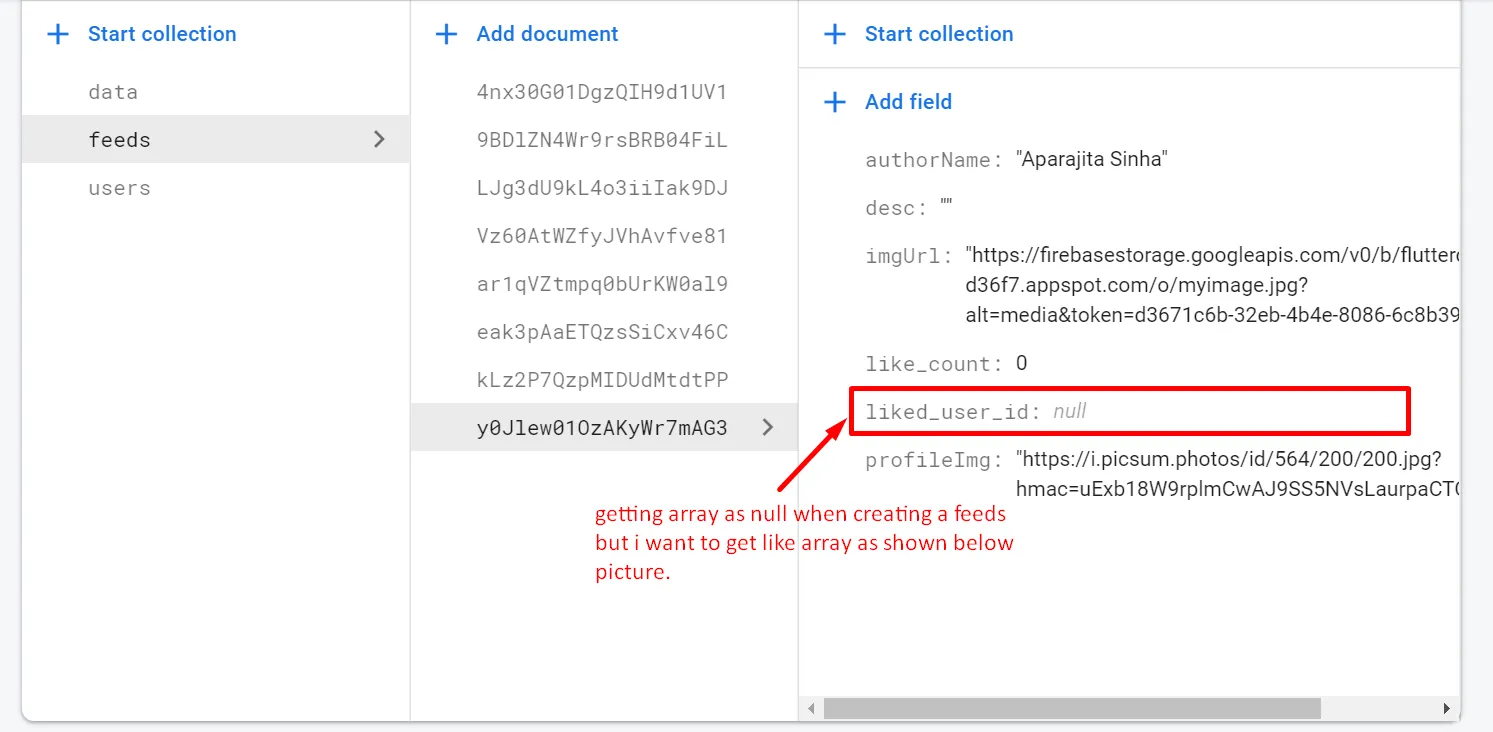Screen dimensions: 1493x732
Task: Click the imgUrl field label
Action: [909, 256]
